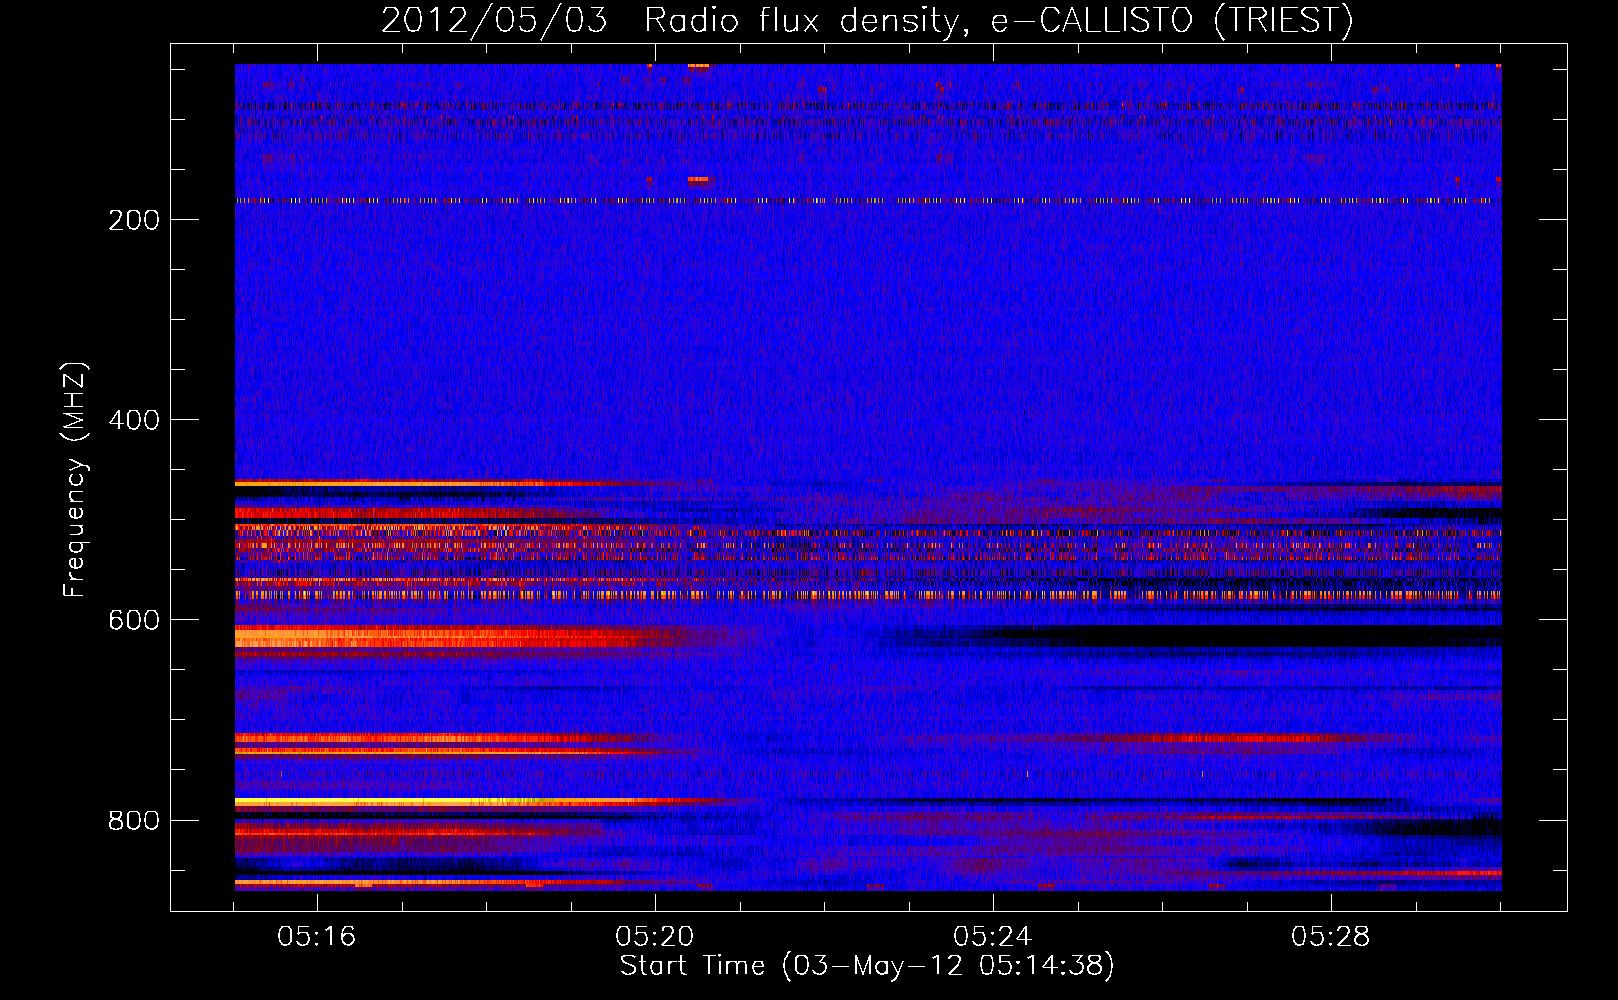Click the 400 frequency tick label
The image size is (1618, 1000).
coord(134,420)
